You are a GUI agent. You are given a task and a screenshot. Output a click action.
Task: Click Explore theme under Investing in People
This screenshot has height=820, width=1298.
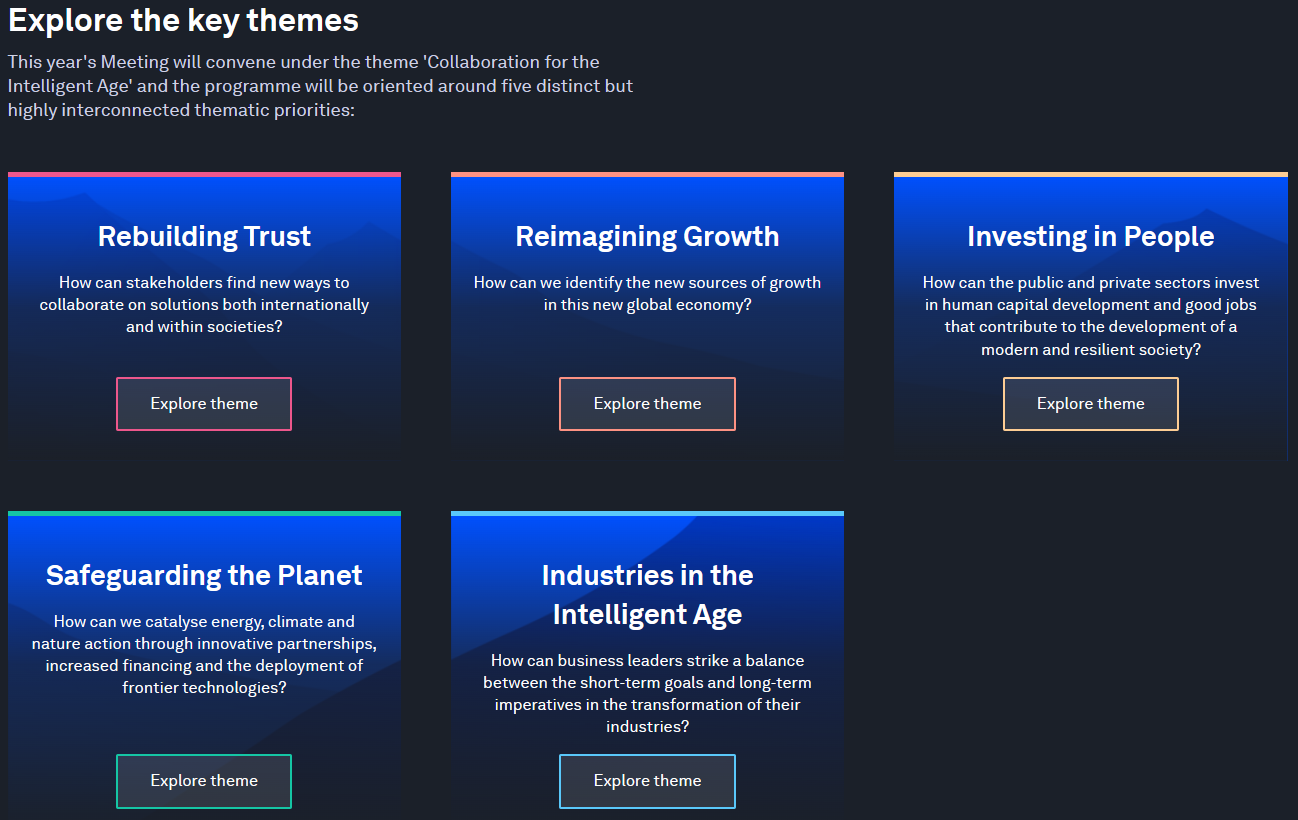(1091, 404)
